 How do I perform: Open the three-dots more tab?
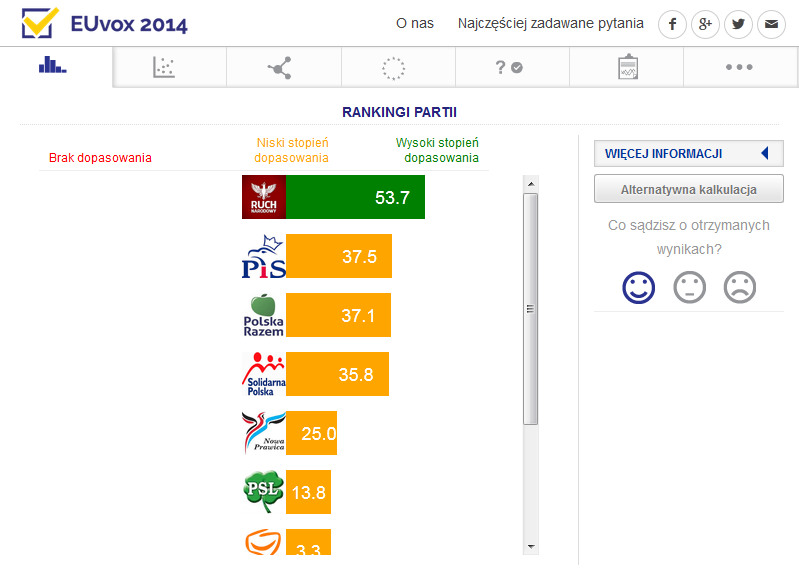(x=739, y=67)
